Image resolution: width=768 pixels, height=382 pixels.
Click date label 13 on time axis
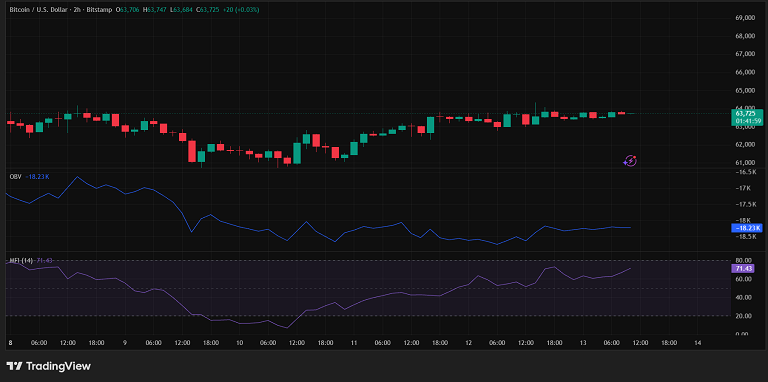pyautogui.click(x=583, y=343)
